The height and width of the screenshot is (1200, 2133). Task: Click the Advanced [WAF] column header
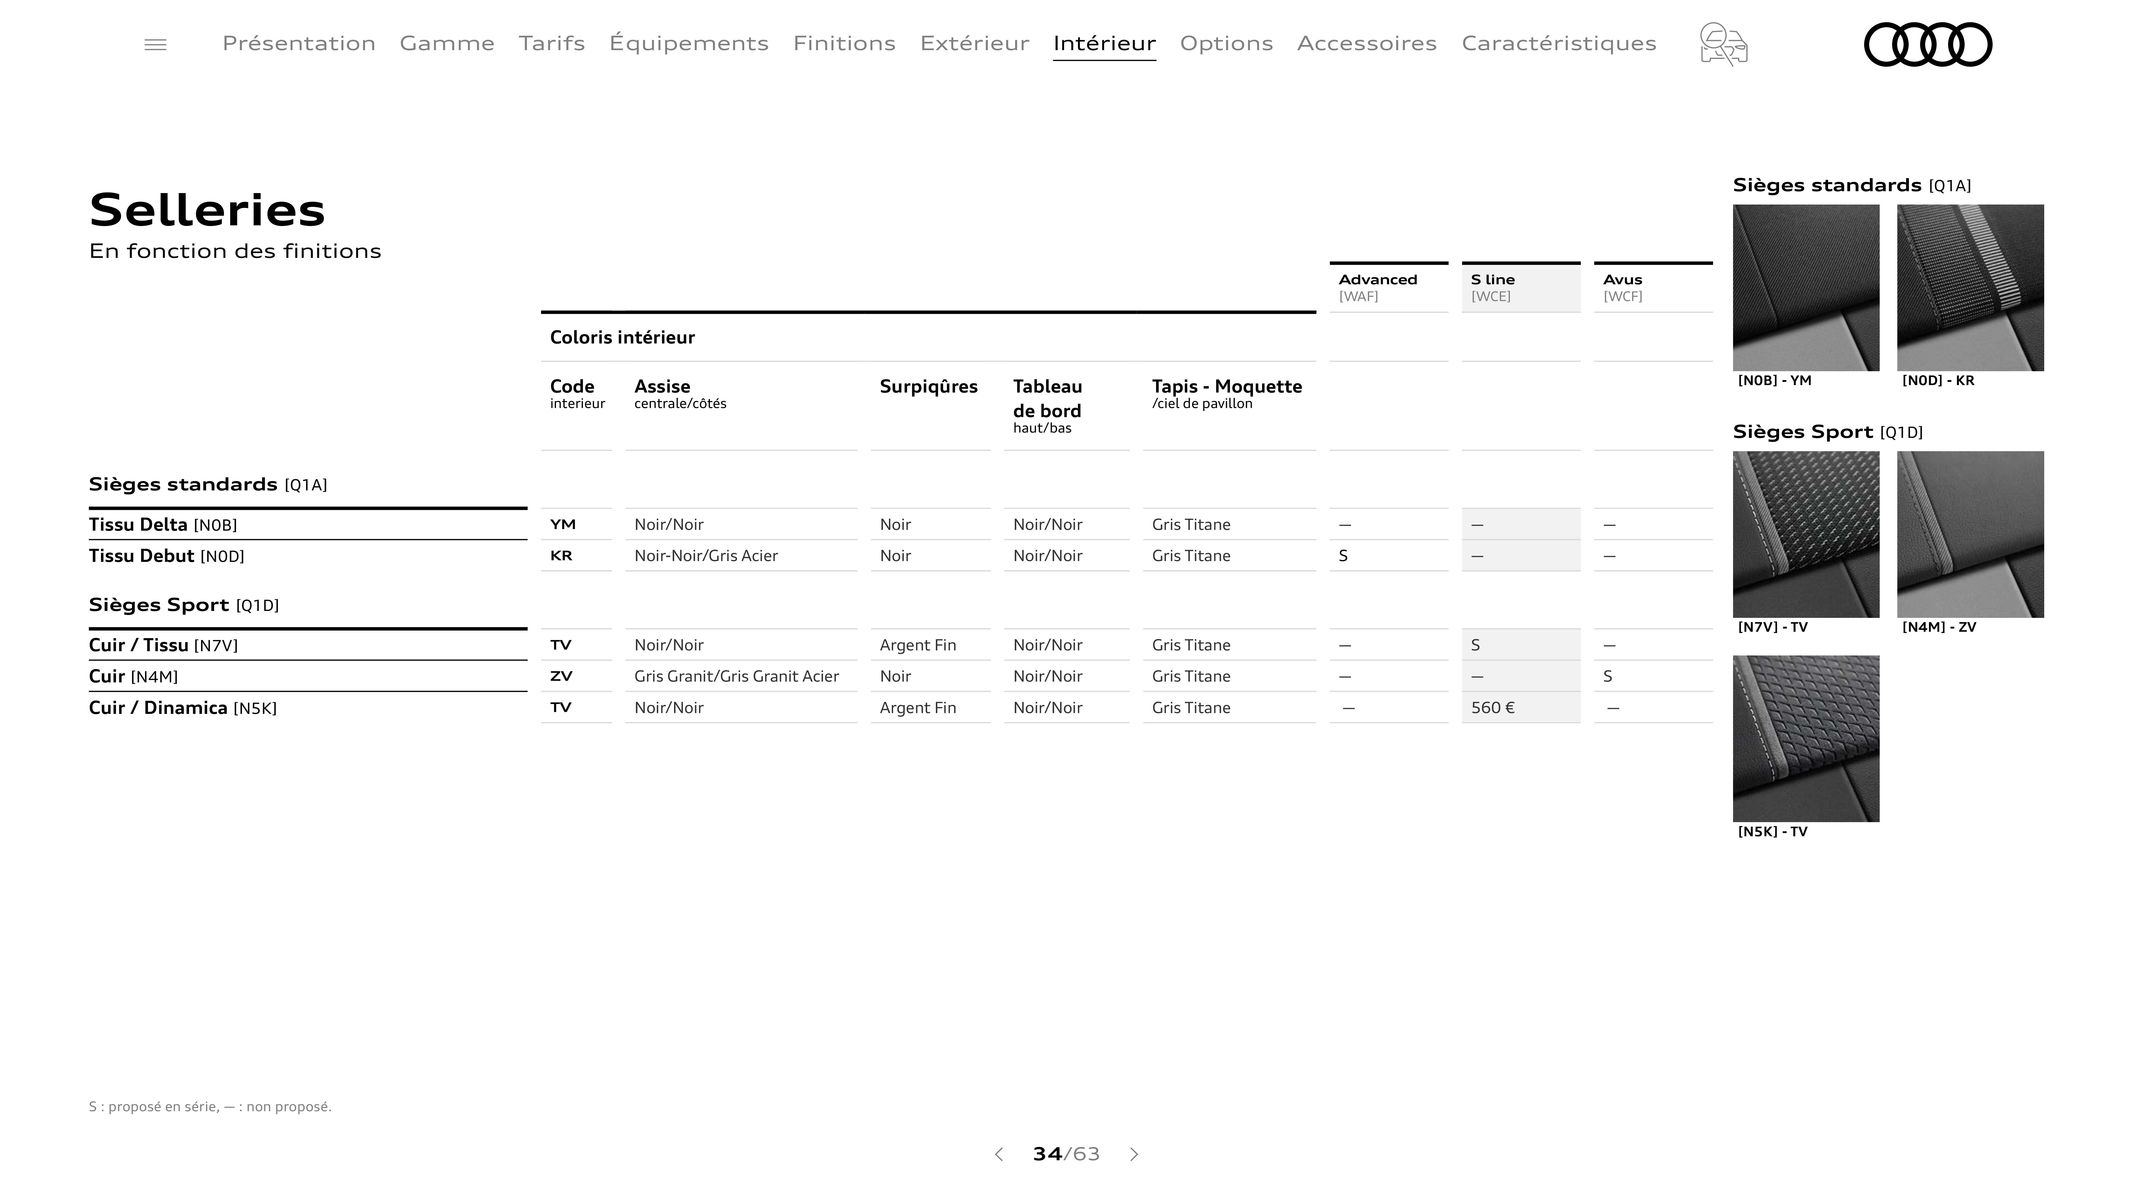pyautogui.click(x=1388, y=287)
